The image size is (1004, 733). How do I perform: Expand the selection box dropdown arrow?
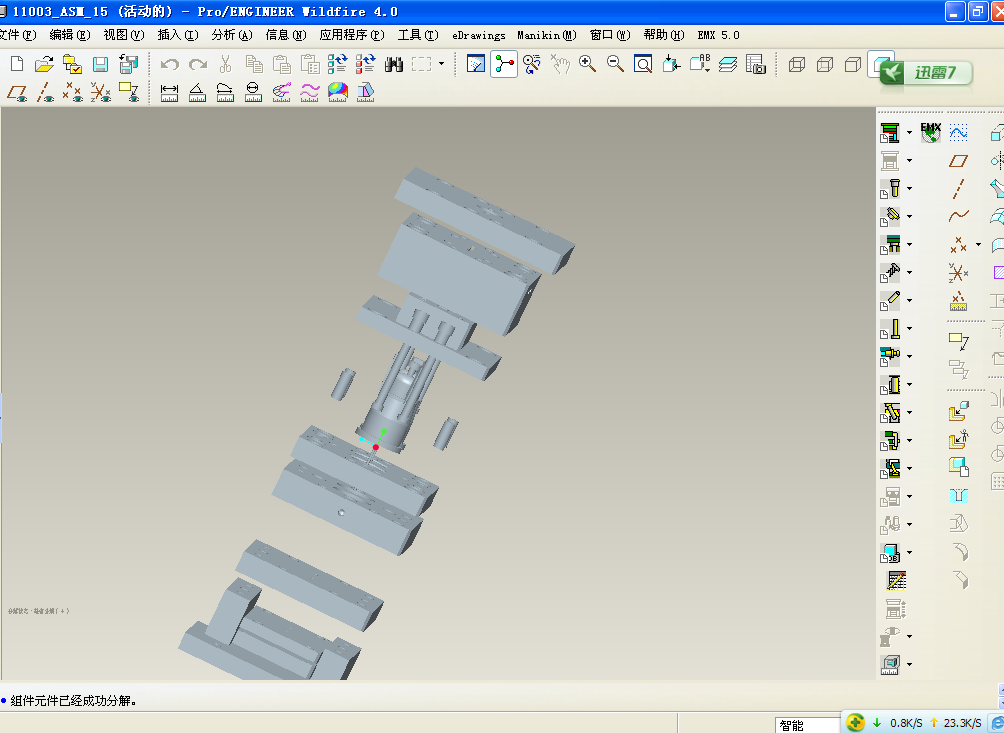pyautogui.click(x=441, y=64)
